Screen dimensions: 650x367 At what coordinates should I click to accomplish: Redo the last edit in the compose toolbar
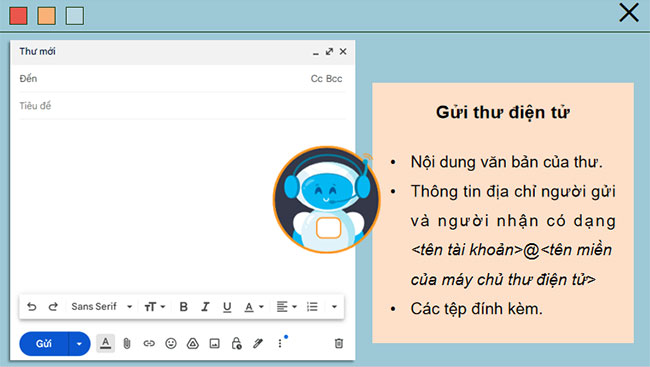coord(53,307)
